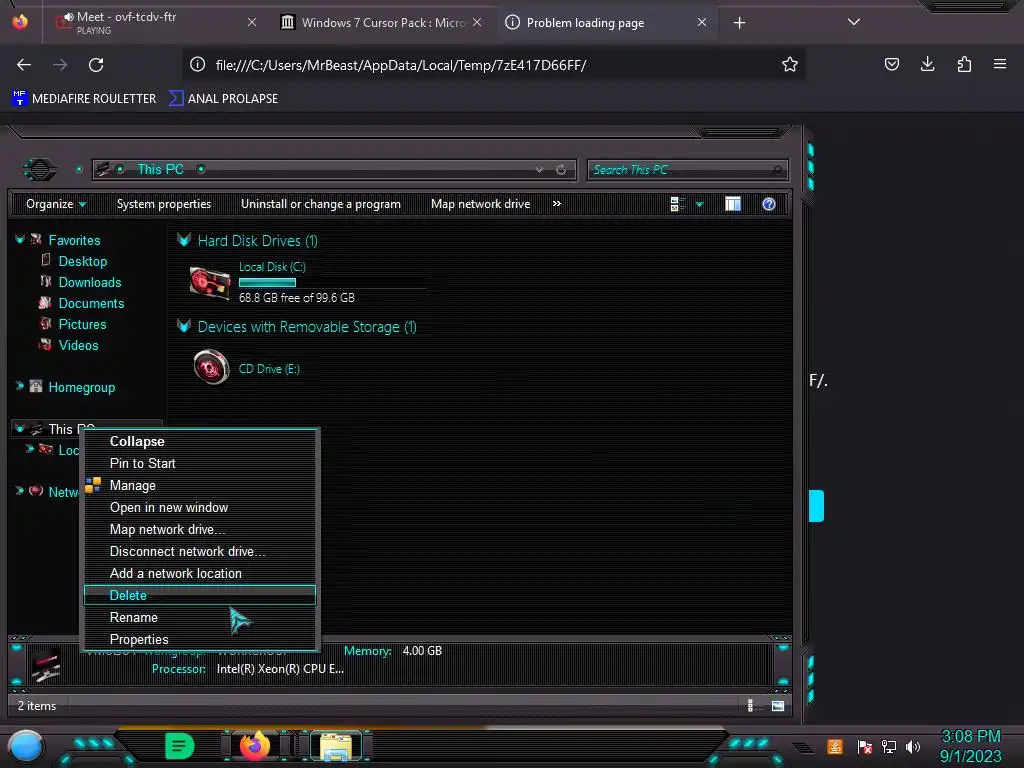Choose Collapse in the context menu
Screen dimensions: 1024x768
coord(200,441)
